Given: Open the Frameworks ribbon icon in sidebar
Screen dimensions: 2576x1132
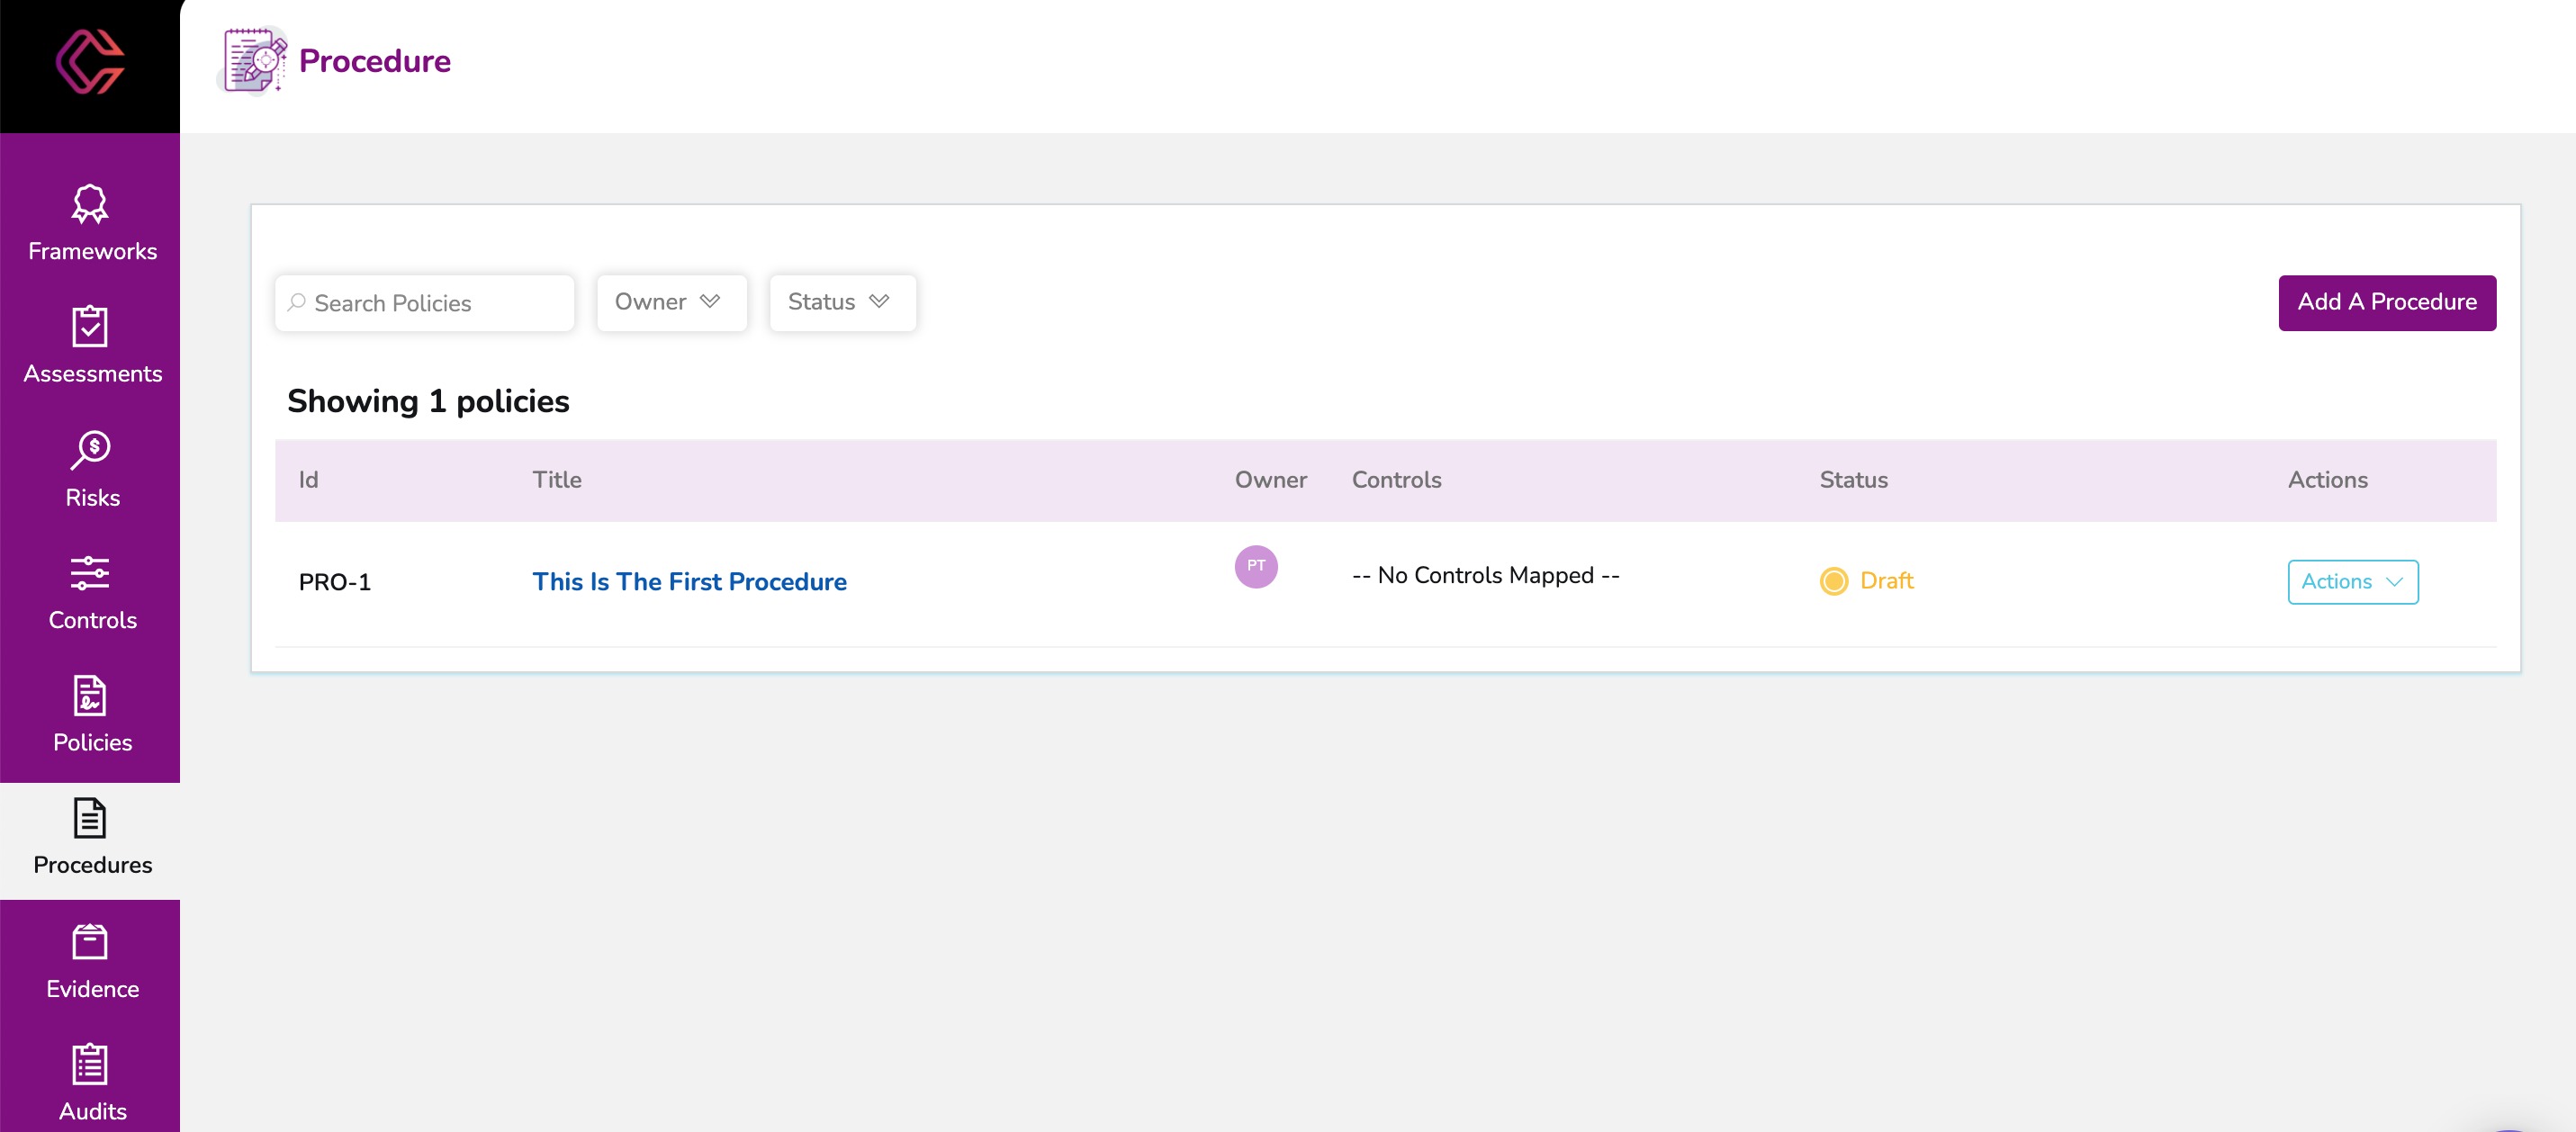Looking at the screenshot, I should [90, 204].
